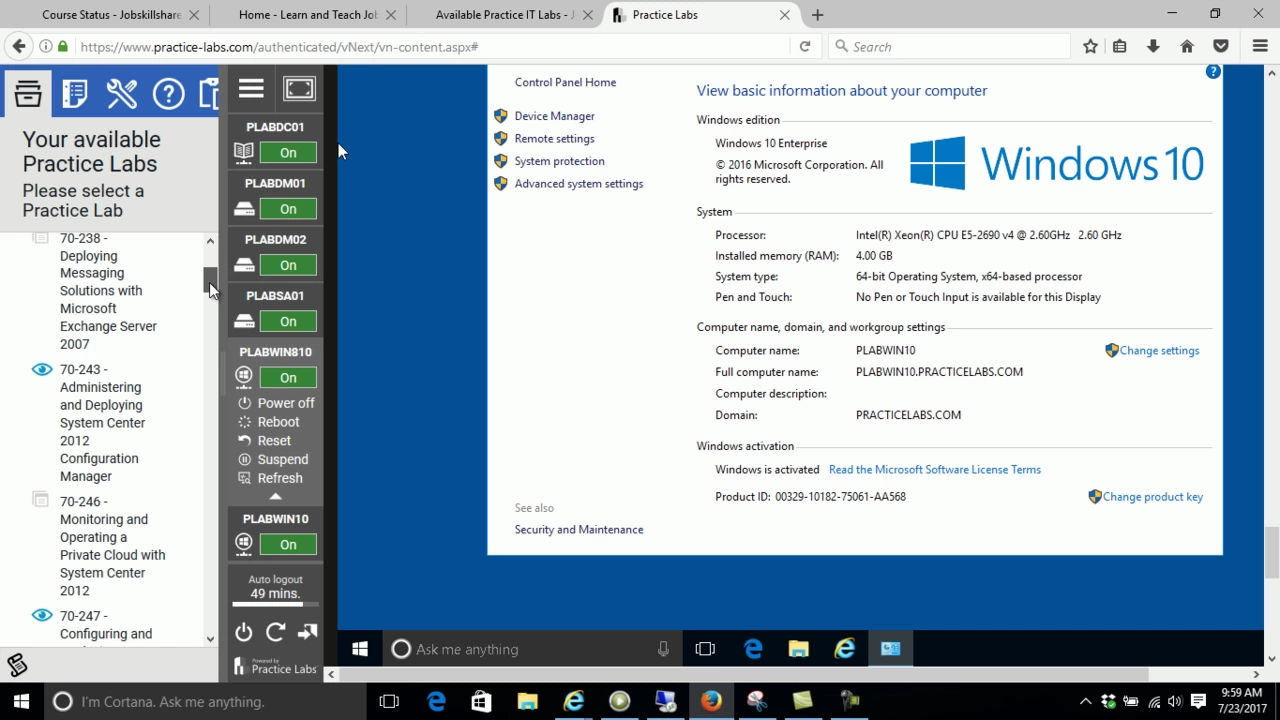Toggle the PLABDM02 On power switch
The height and width of the screenshot is (720, 1280).
pos(288,265)
